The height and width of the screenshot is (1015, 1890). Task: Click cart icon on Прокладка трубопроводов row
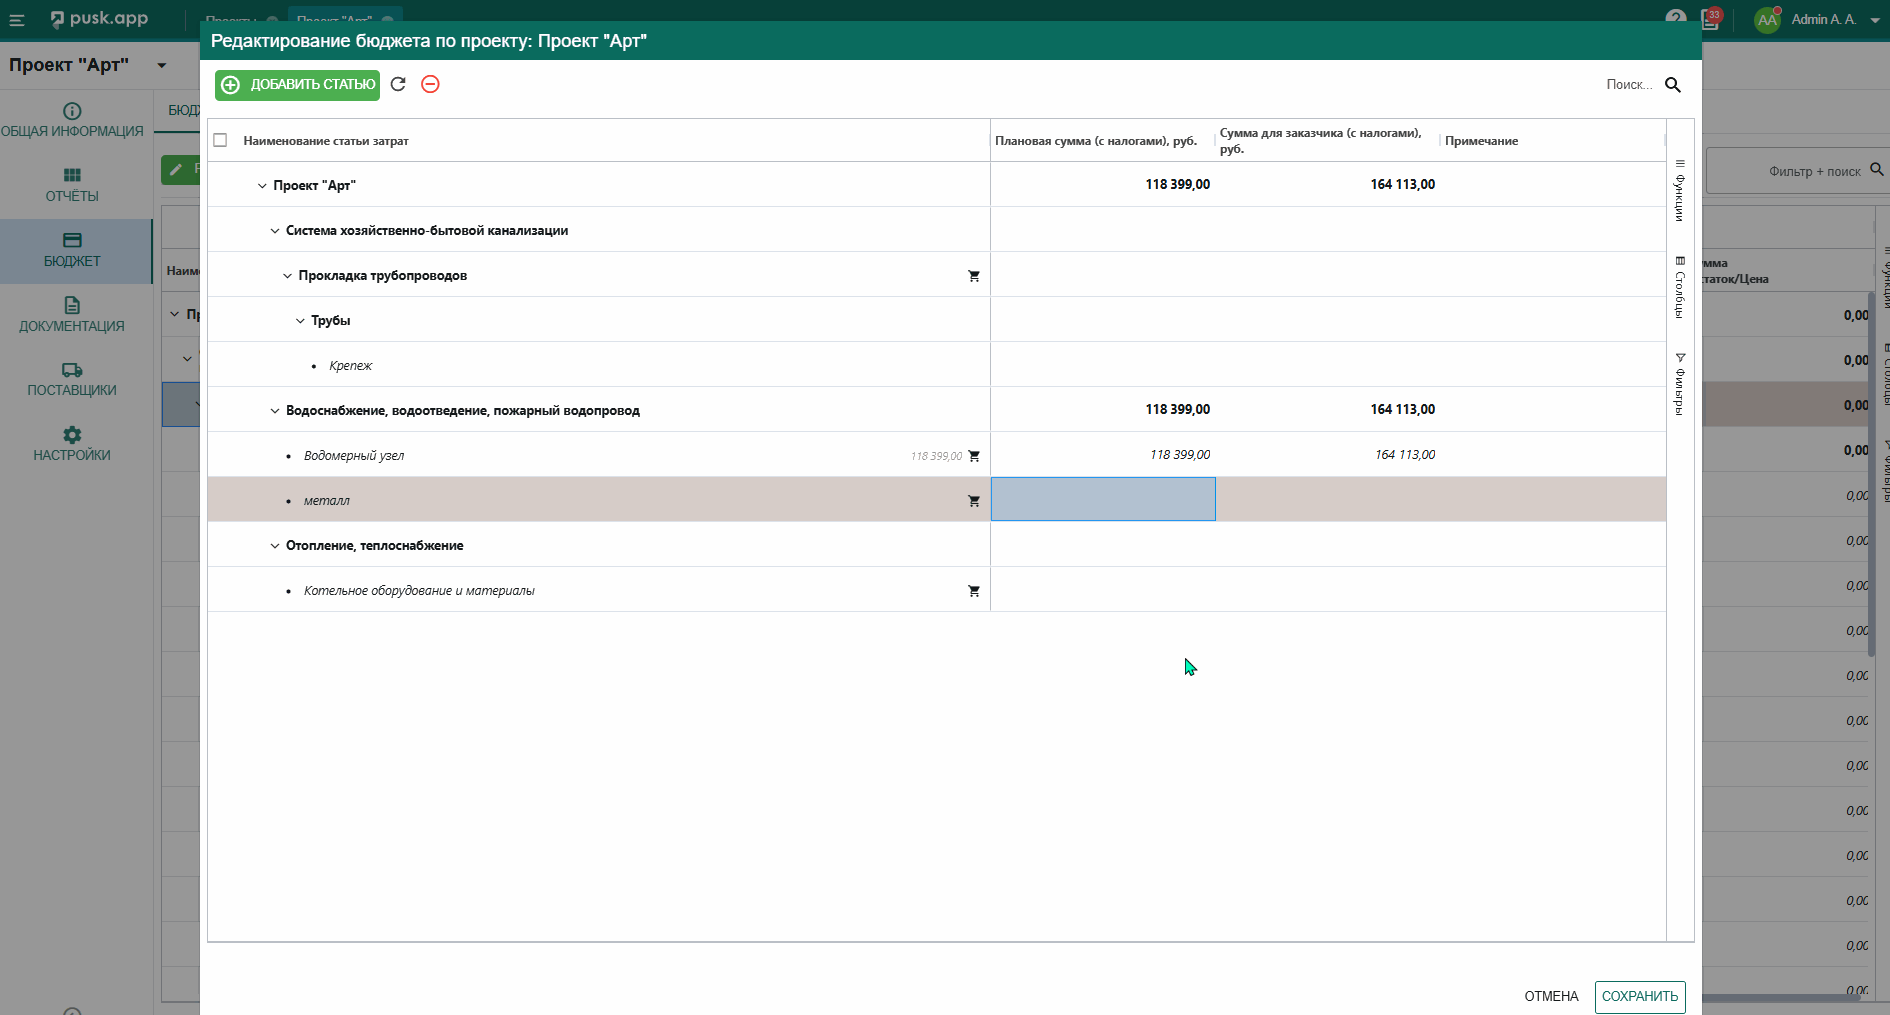pyautogui.click(x=973, y=276)
